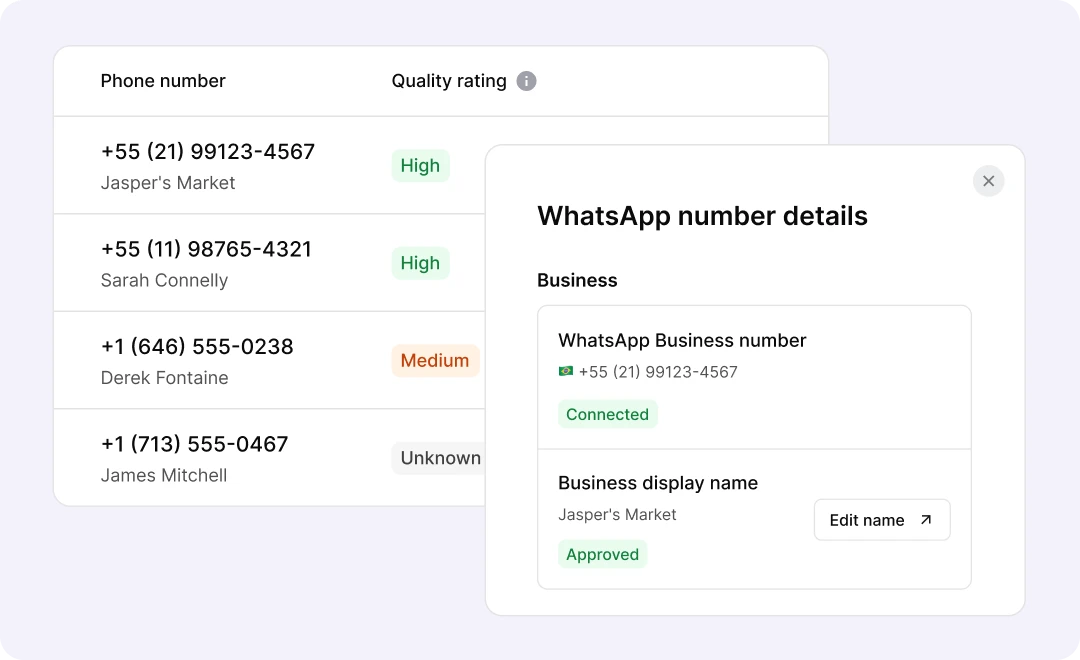
Task: Select Jasper's Market name in phone table
Action: pyautogui.click(x=167, y=183)
